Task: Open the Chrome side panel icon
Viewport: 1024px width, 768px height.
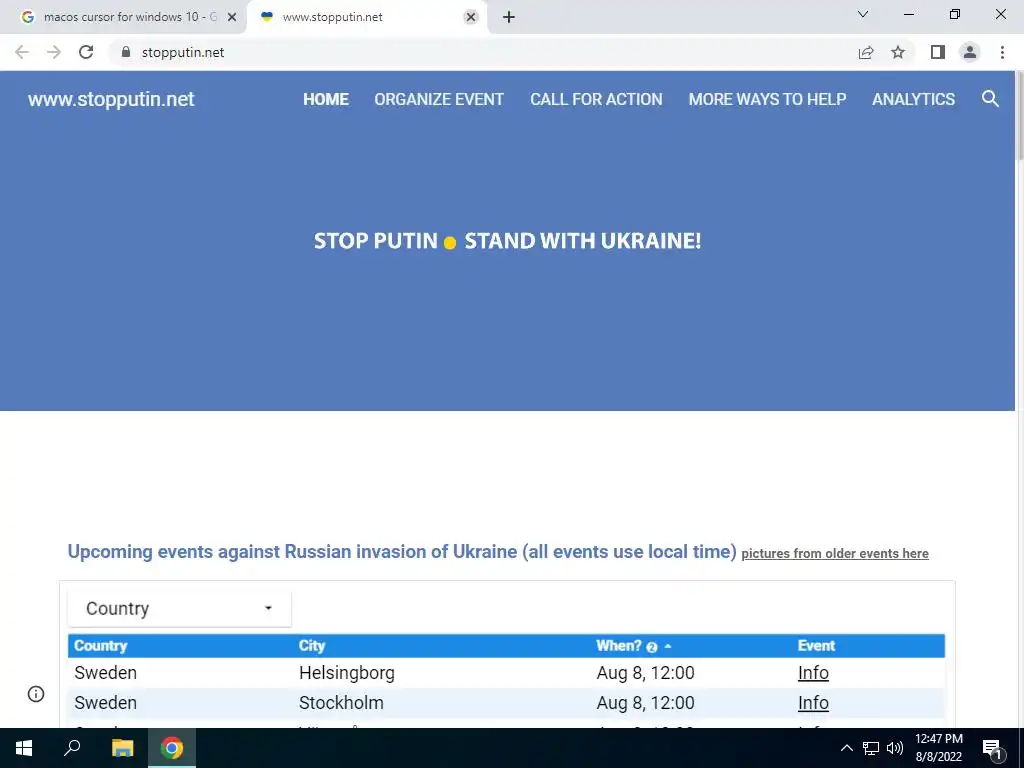Action: (x=938, y=52)
